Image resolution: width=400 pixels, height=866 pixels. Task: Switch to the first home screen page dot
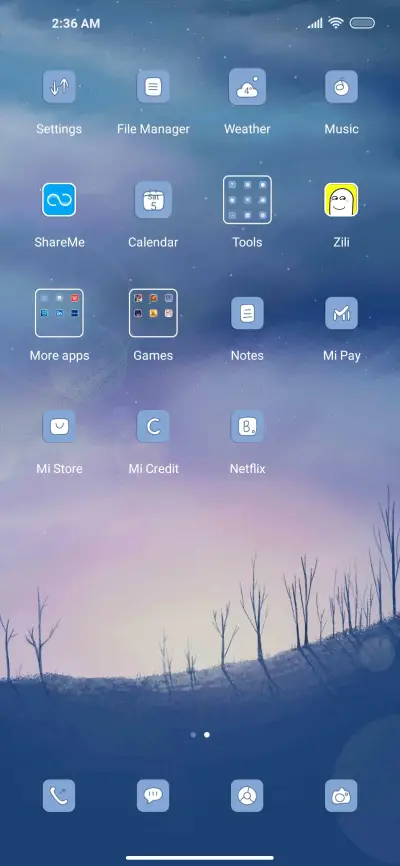193,735
